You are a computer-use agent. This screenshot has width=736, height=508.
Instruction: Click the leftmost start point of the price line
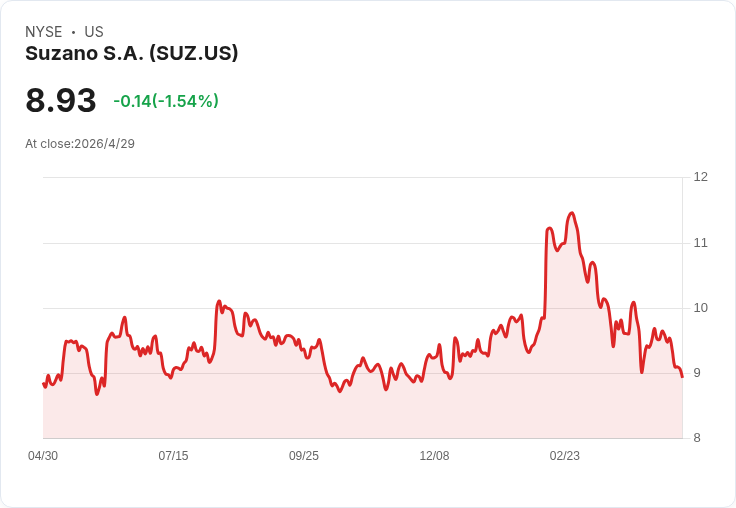click(43, 384)
